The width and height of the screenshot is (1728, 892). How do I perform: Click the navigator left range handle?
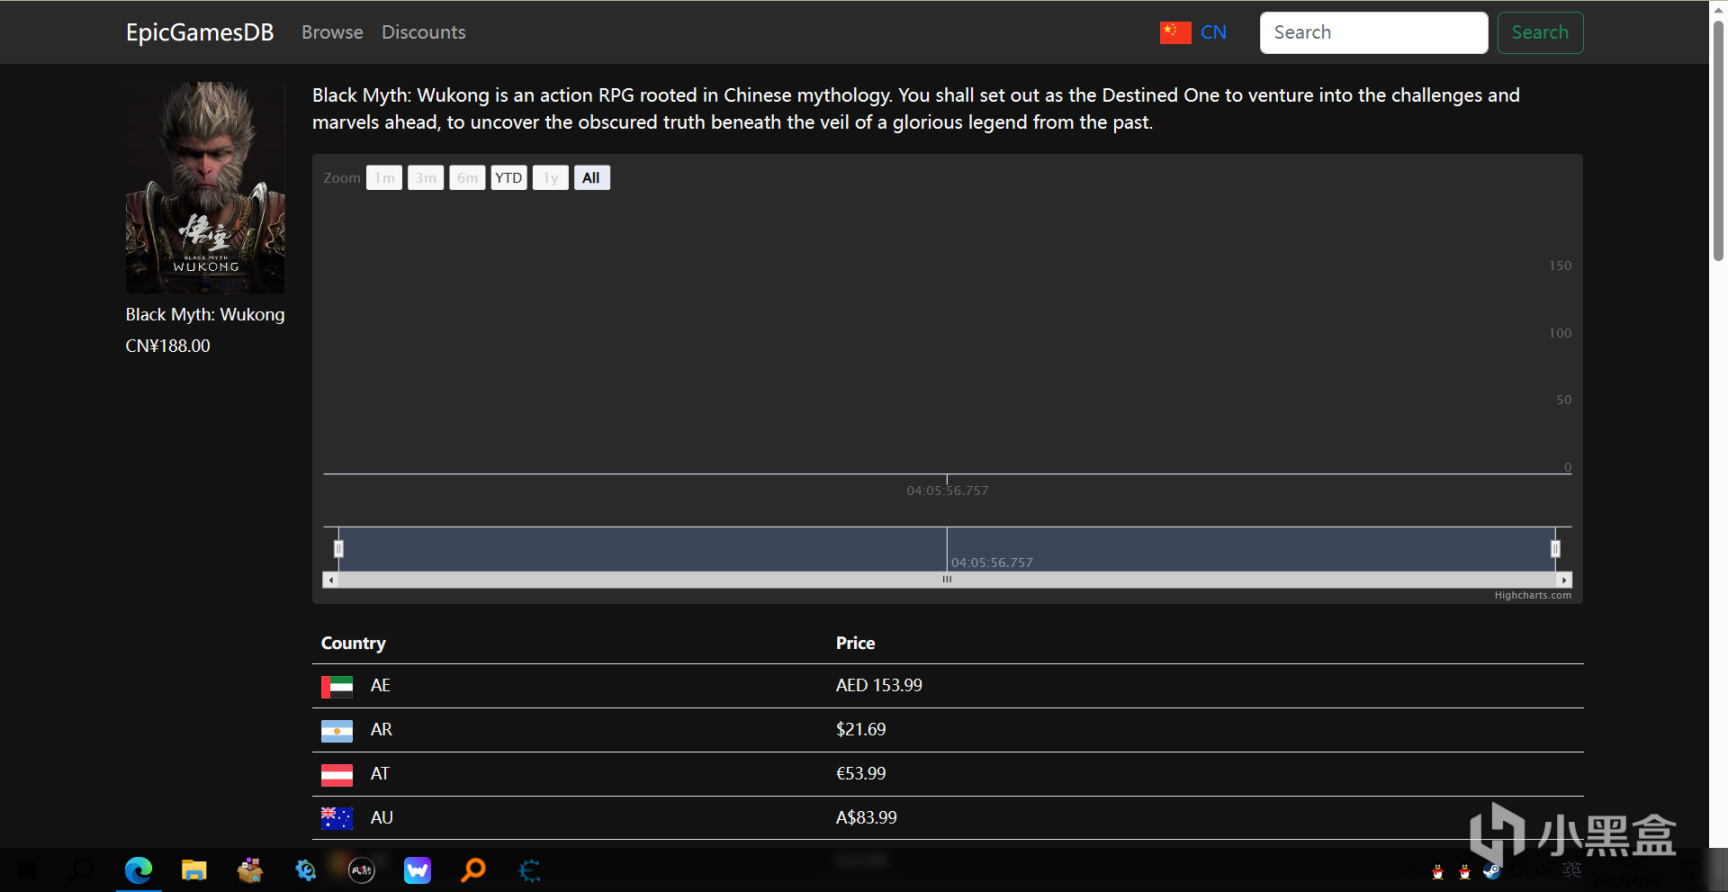pos(339,549)
